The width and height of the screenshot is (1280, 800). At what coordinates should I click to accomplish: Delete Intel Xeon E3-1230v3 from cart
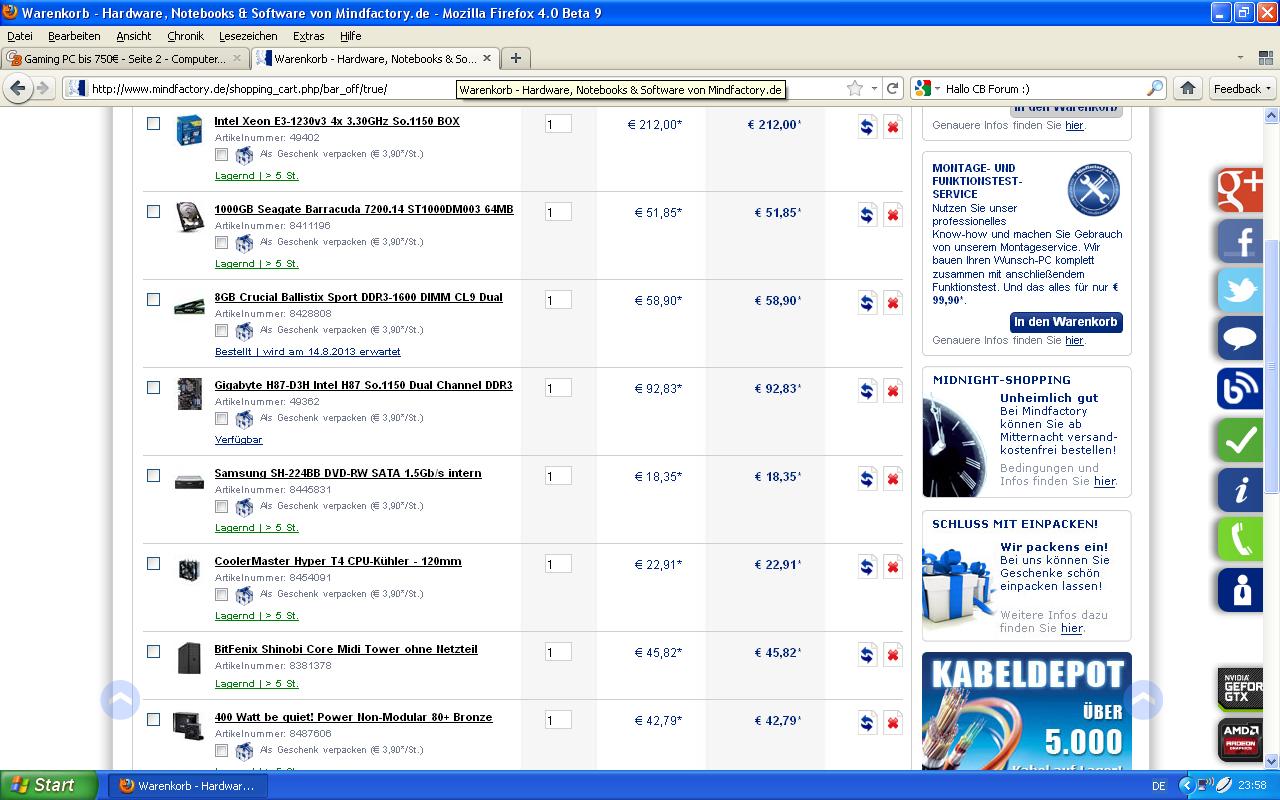point(893,127)
